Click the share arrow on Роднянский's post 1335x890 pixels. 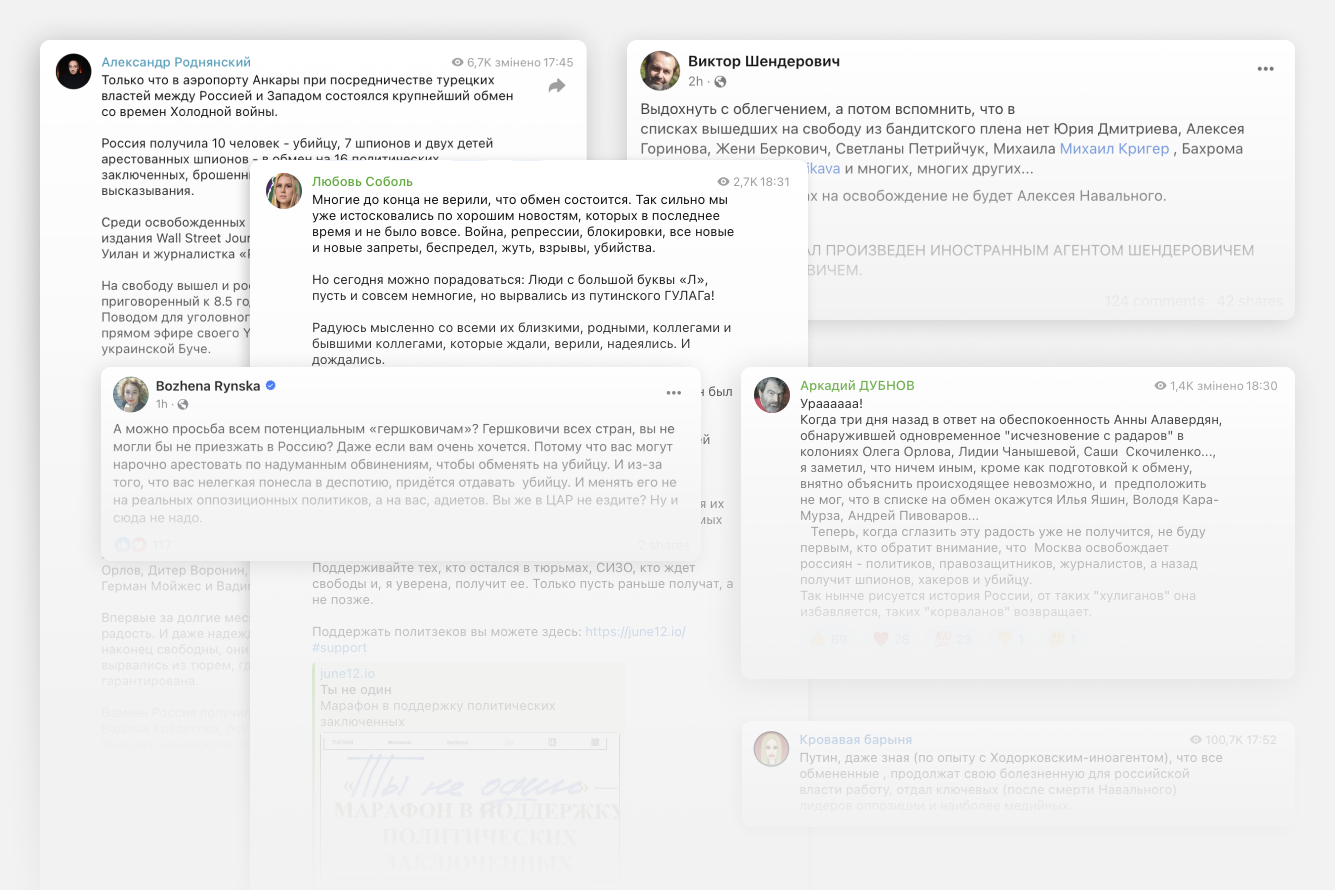557,87
